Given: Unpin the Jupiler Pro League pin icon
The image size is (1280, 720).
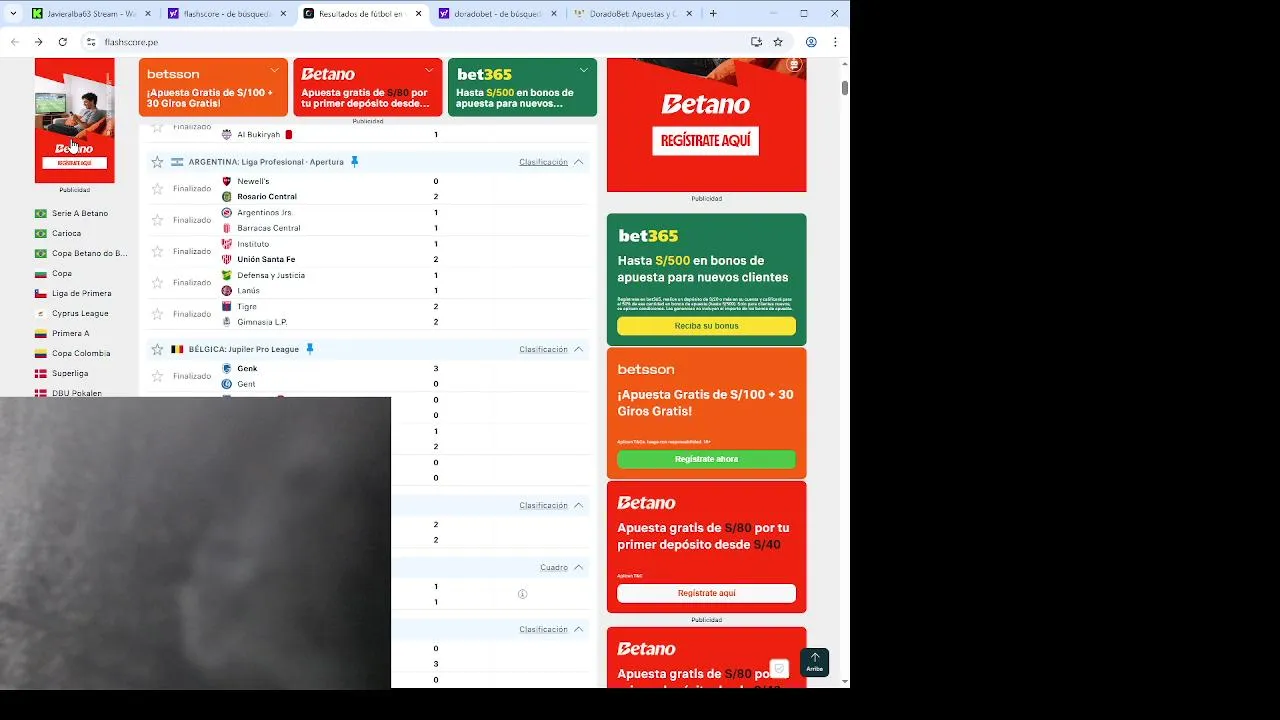Looking at the screenshot, I should [x=309, y=349].
